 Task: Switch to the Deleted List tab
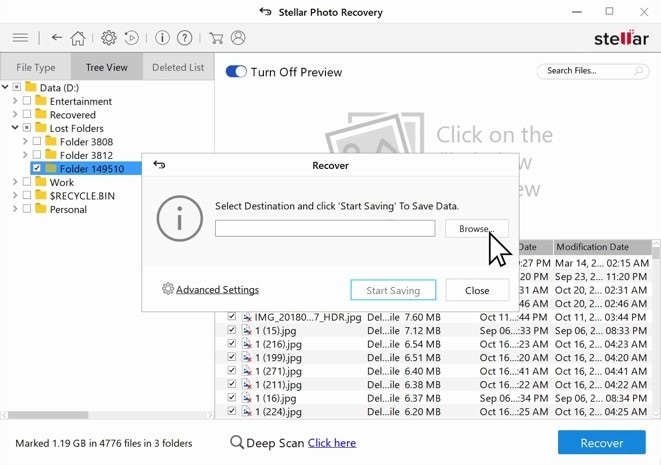pos(178,67)
